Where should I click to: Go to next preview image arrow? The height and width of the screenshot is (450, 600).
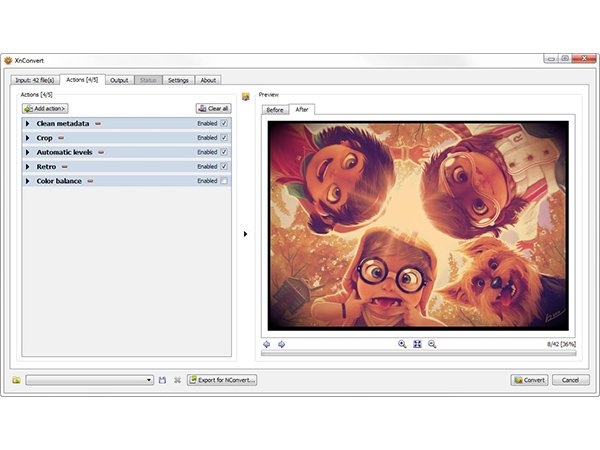coord(281,344)
